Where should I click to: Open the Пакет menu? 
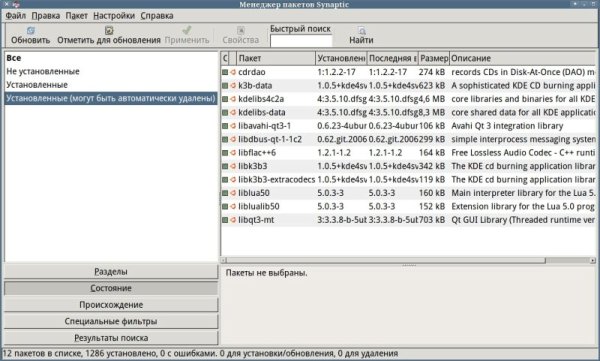77,16
